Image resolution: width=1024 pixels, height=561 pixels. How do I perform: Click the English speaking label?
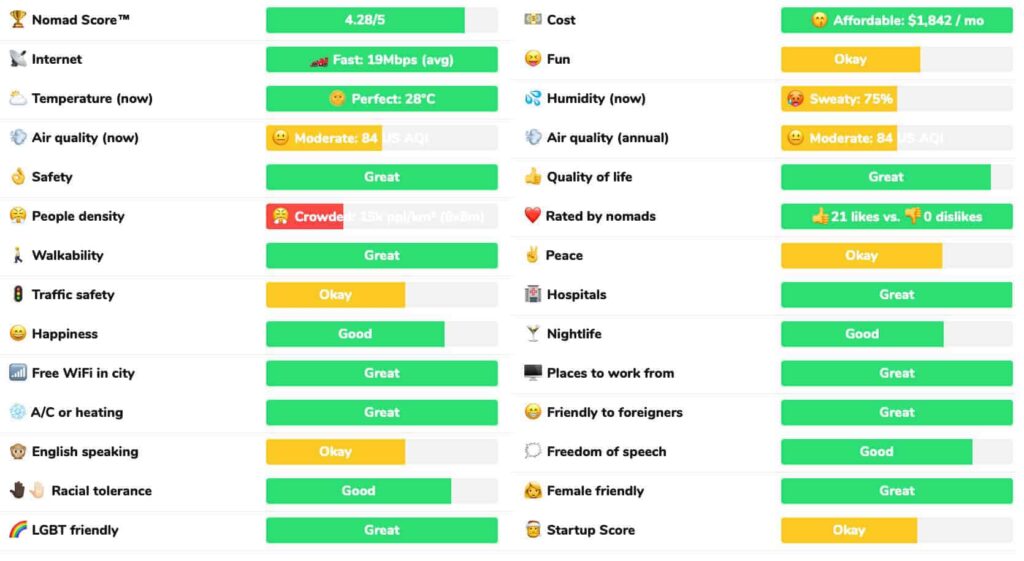click(85, 451)
